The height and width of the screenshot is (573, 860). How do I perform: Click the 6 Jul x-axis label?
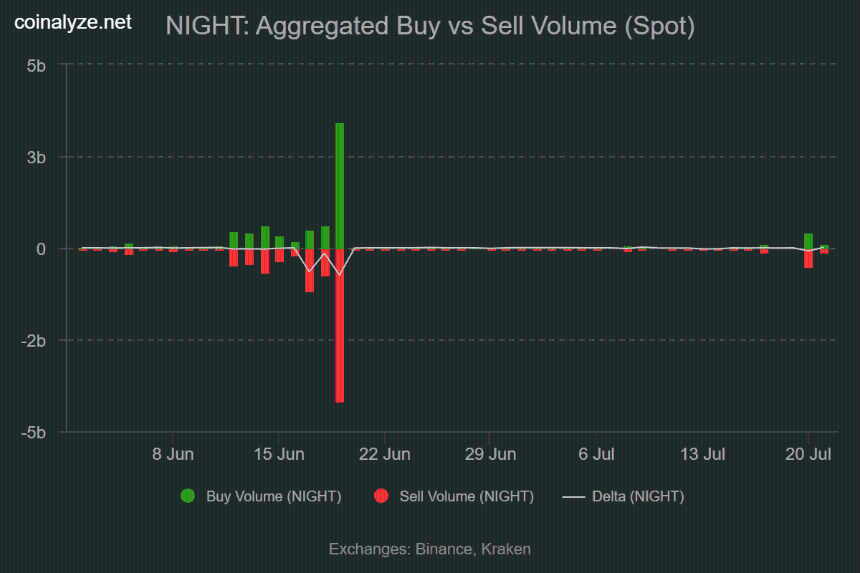coord(596,455)
